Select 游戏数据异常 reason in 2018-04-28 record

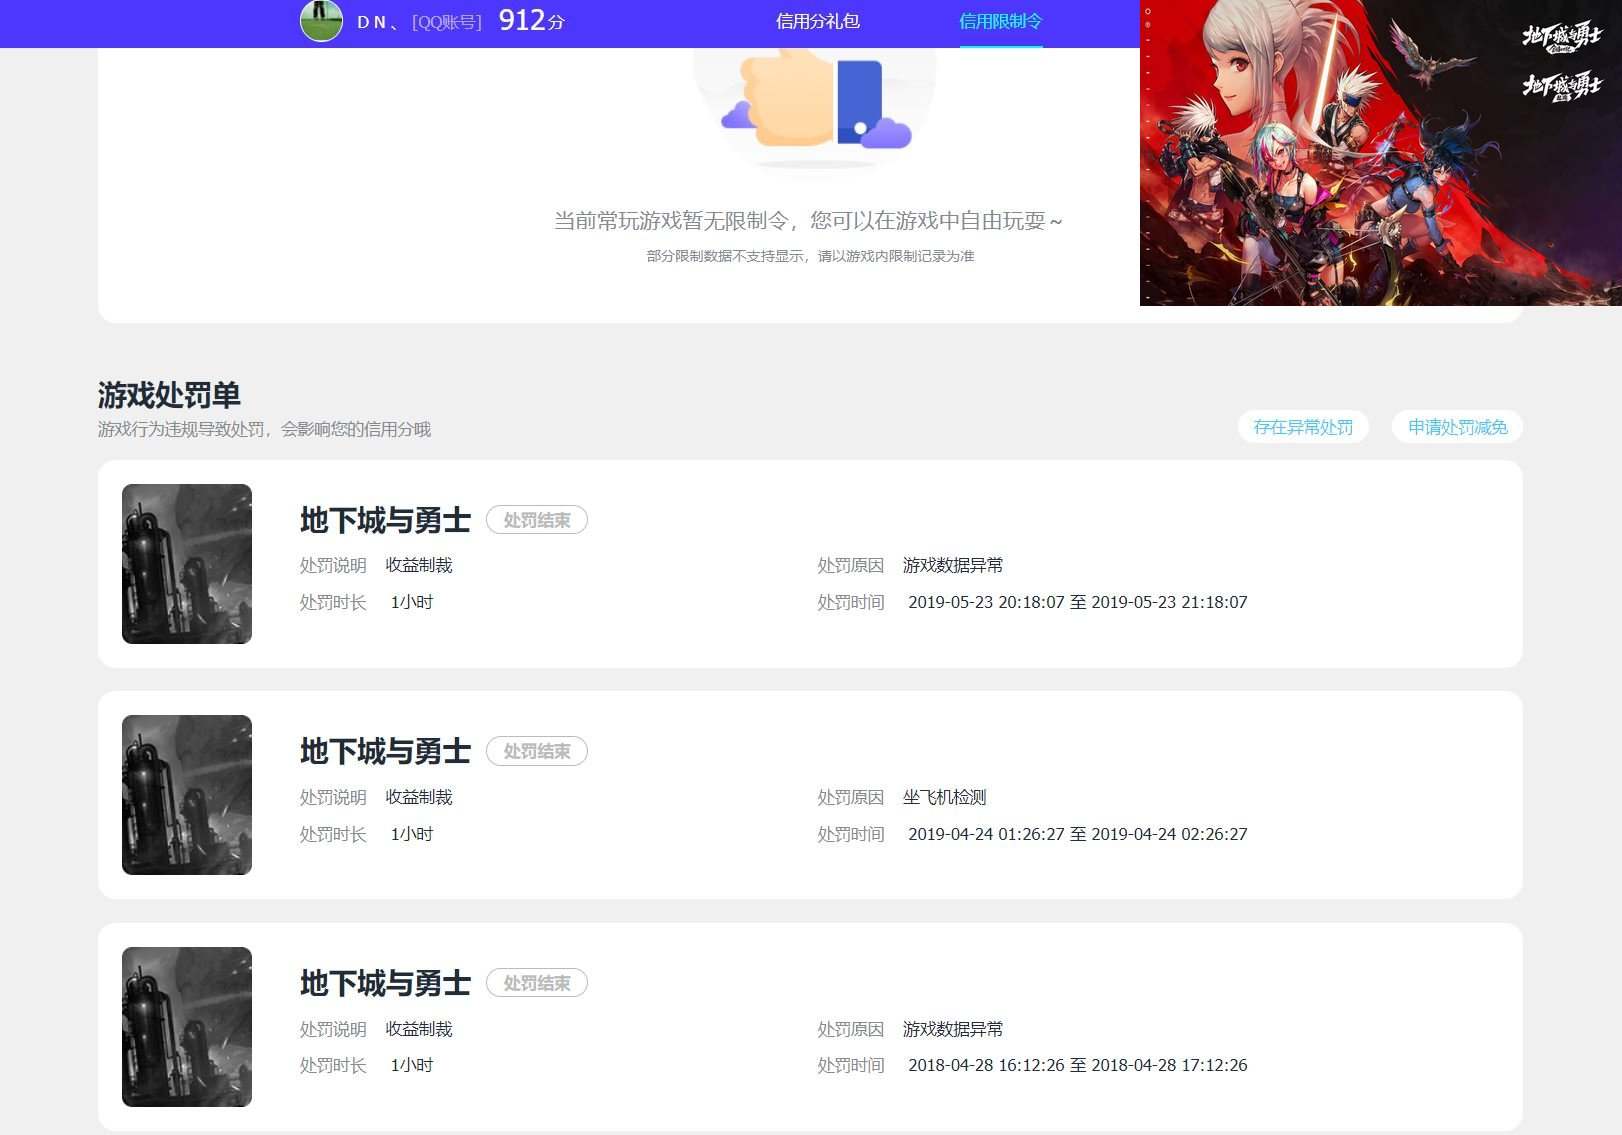tap(952, 1029)
